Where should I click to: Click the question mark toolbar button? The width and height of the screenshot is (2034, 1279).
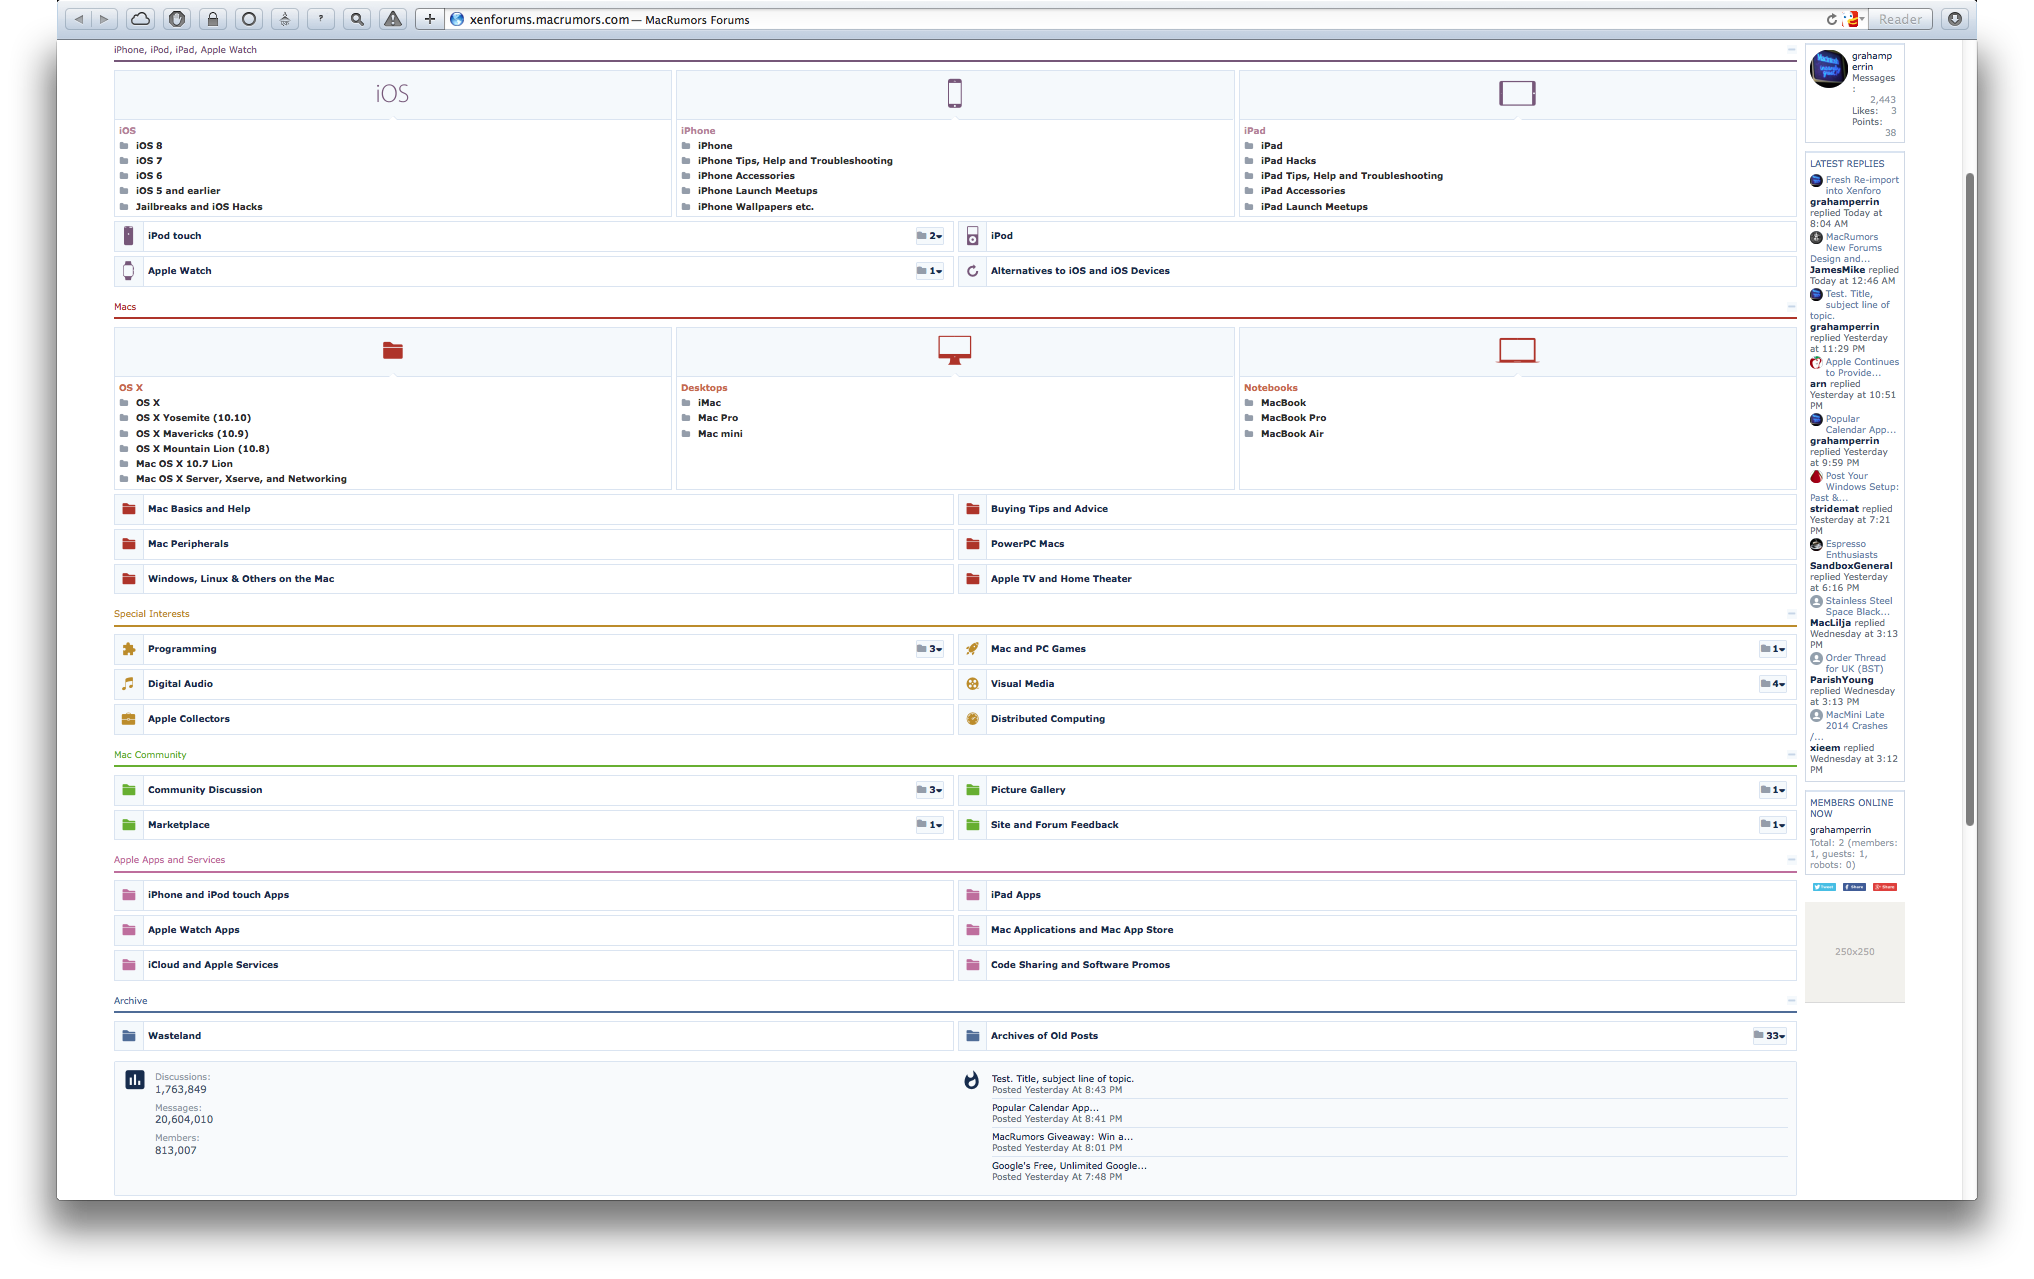321,19
